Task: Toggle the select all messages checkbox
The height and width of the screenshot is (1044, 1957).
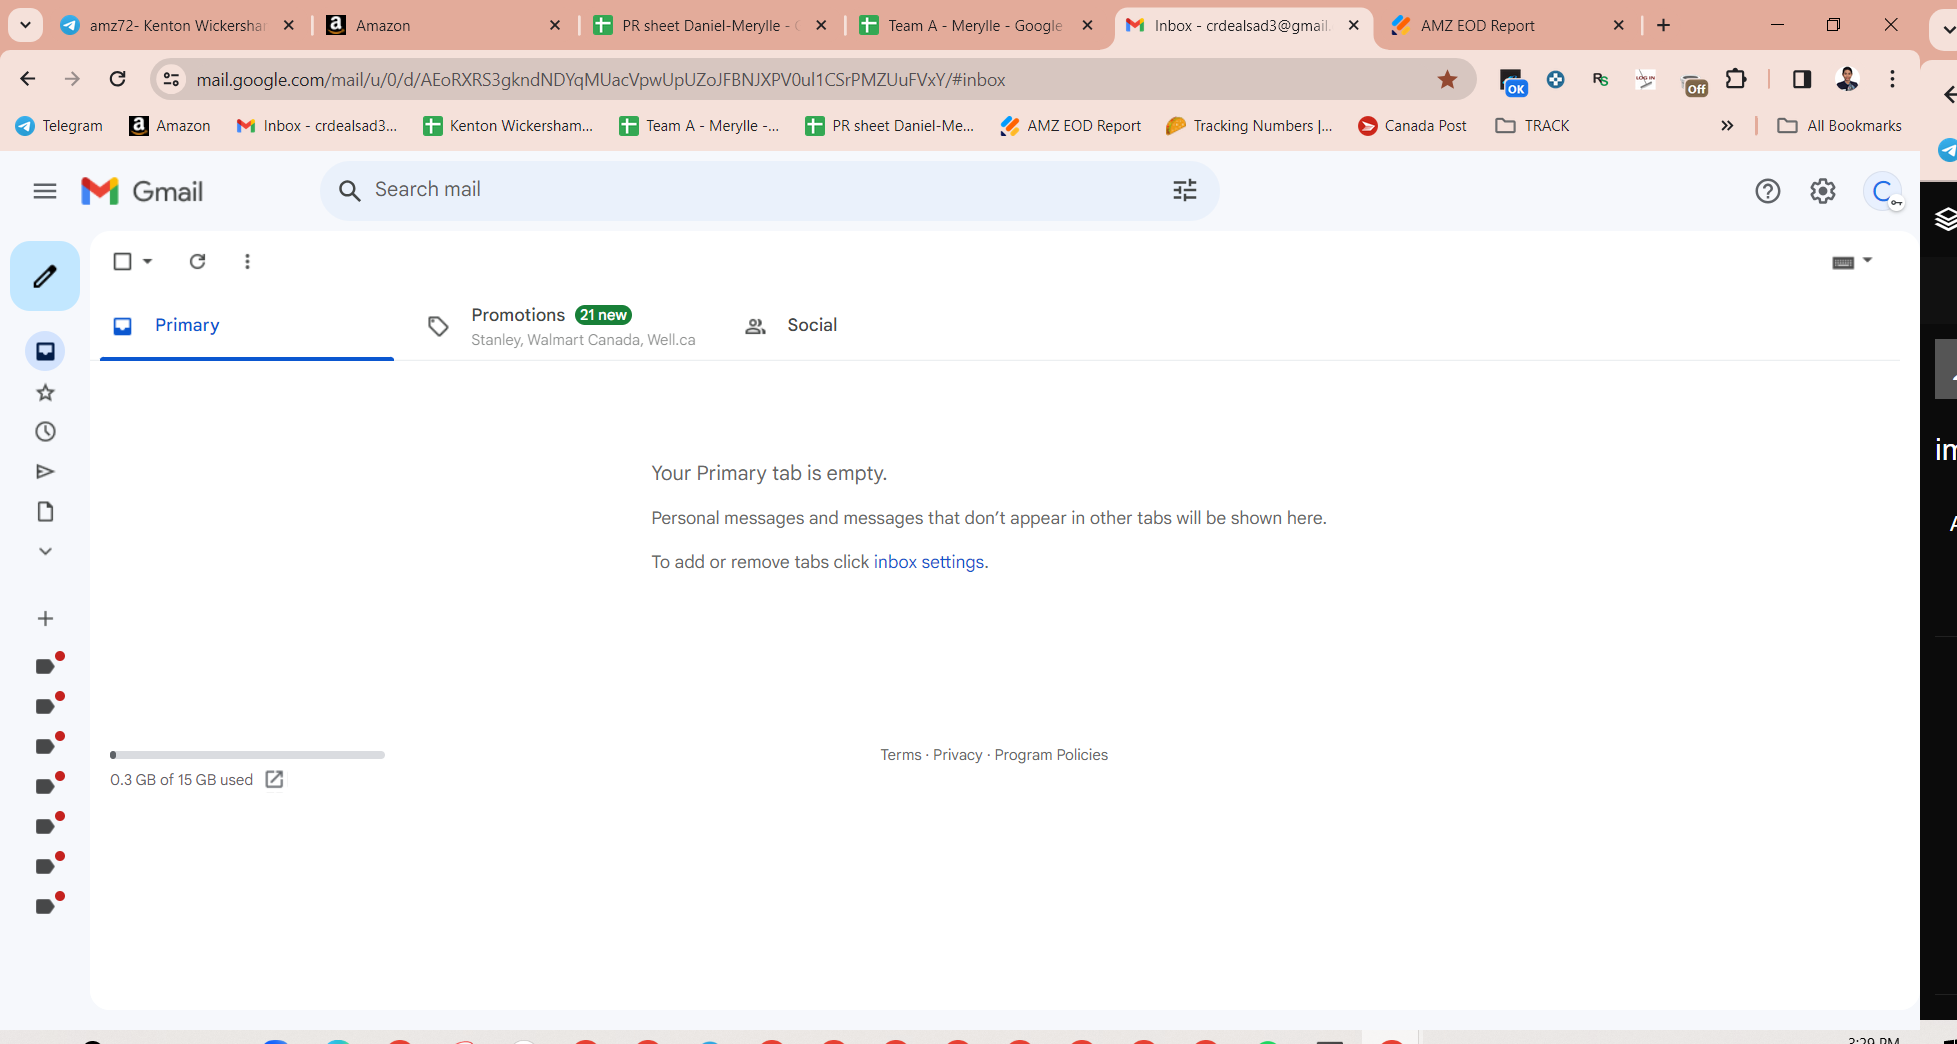Action: pos(122,261)
